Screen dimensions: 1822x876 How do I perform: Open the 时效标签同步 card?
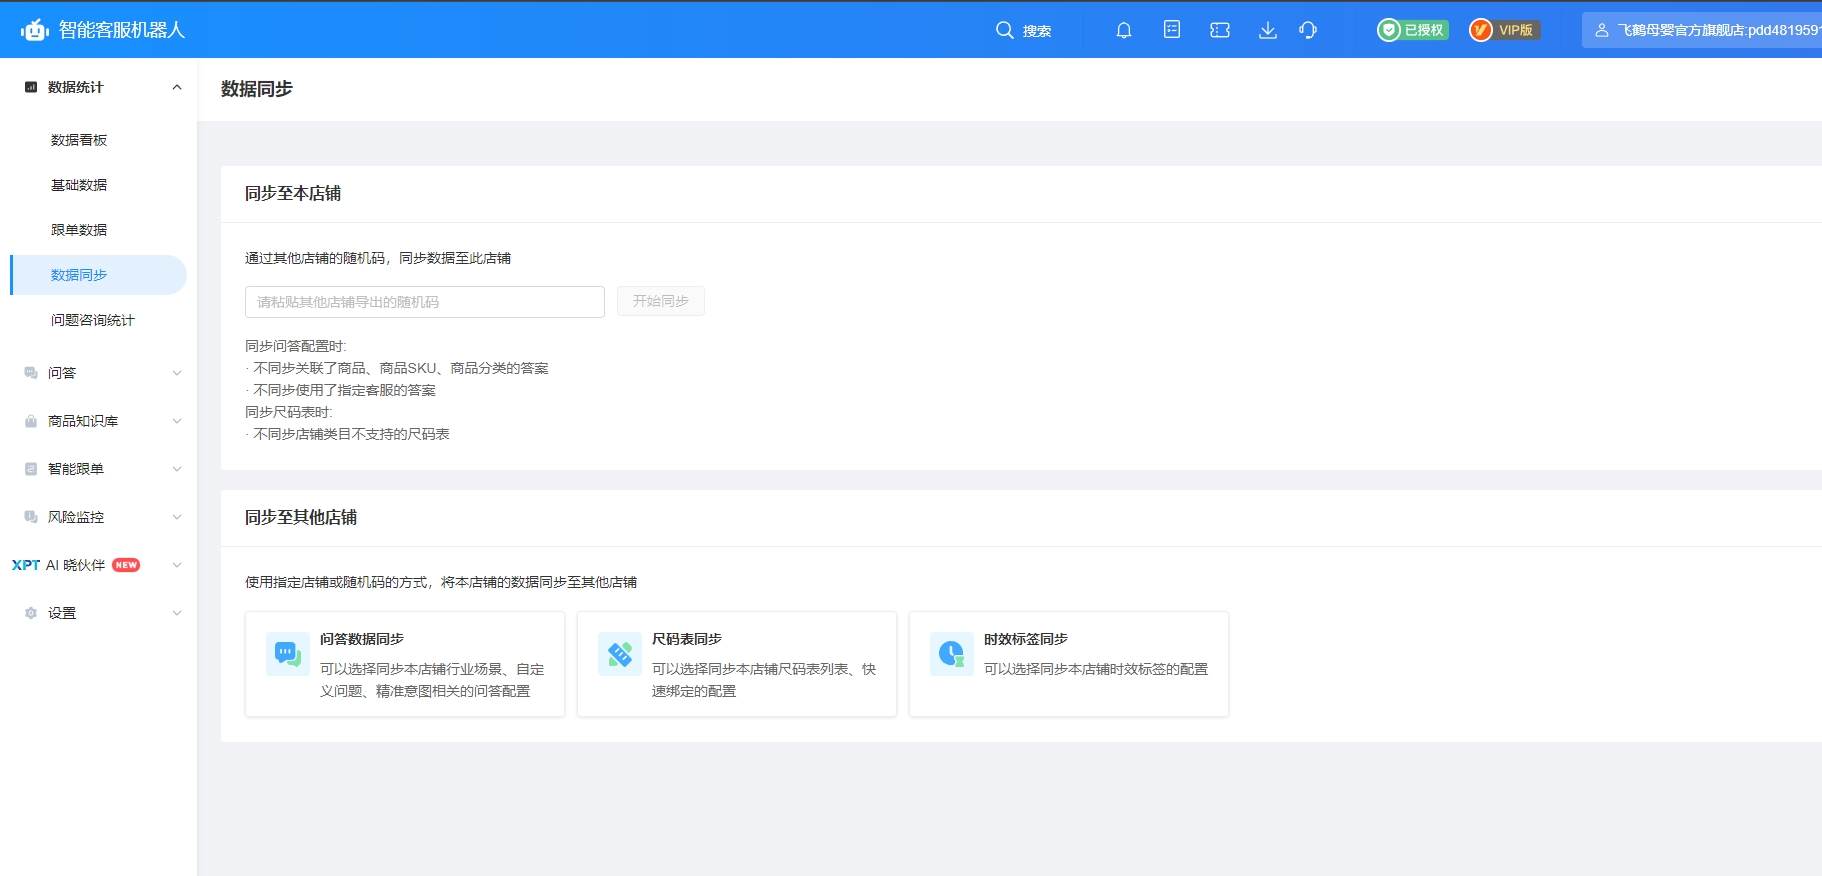tap(1069, 664)
